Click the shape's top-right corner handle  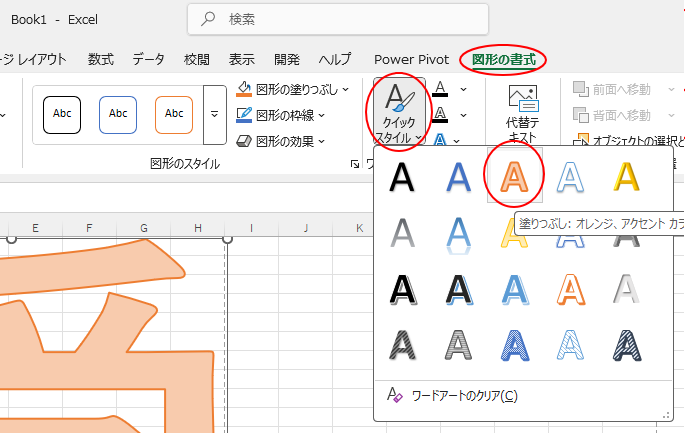pos(227,239)
